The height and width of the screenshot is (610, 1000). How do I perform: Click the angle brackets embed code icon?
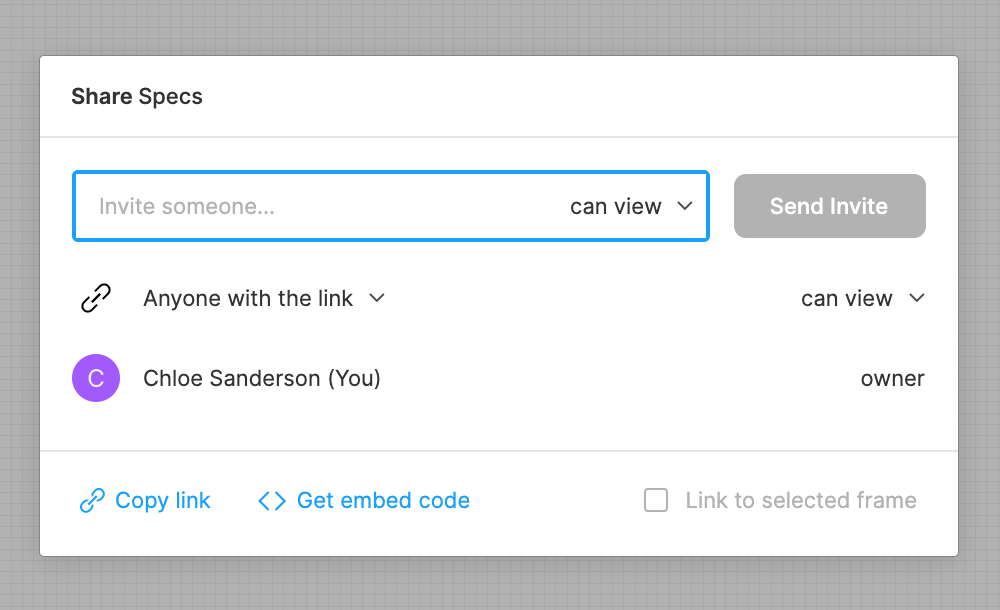point(272,500)
